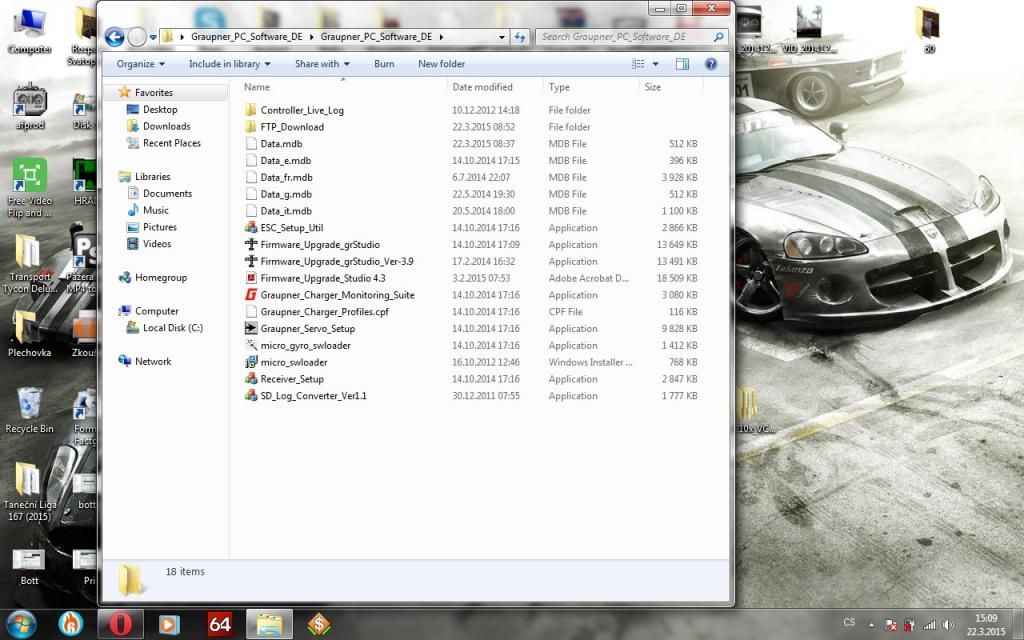The width and height of the screenshot is (1024, 640).
Task: Sort files by Size column header
Action: click(653, 87)
